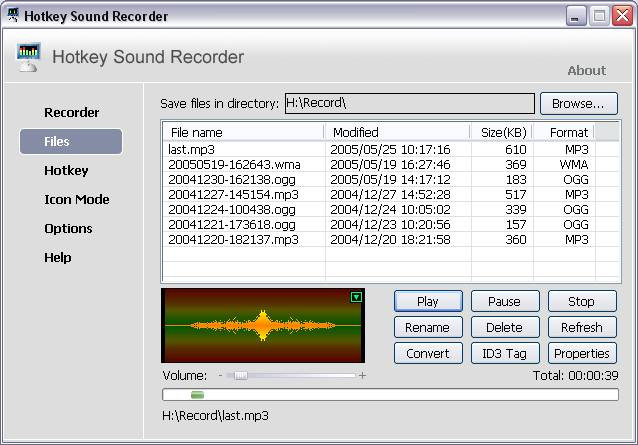Click the Total: 00:00:39 label
638x445 pixels.
[576, 375]
